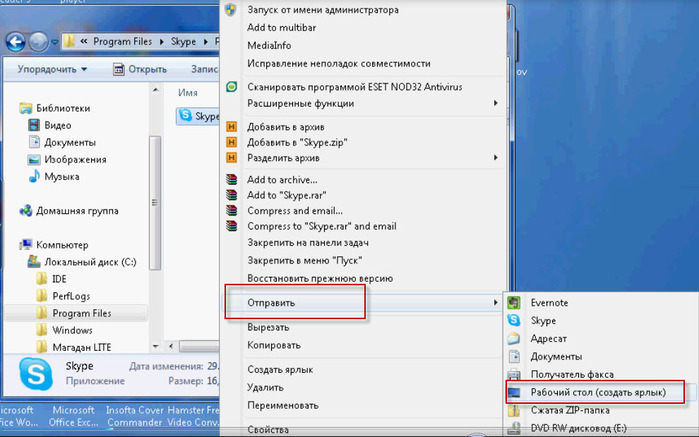This screenshot has height=437, width=699.
Task: Open the Отправить submenu
Action: click(x=363, y=303)
